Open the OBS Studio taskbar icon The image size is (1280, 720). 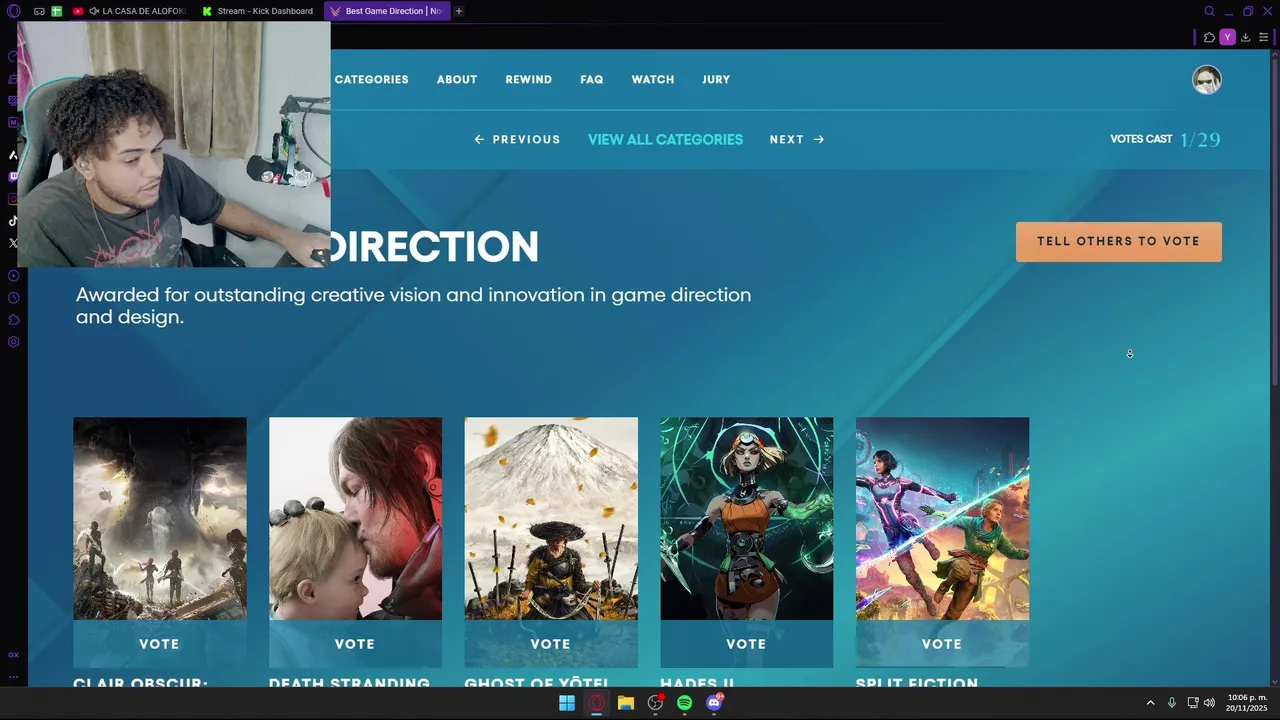click(x=655, y=703)
